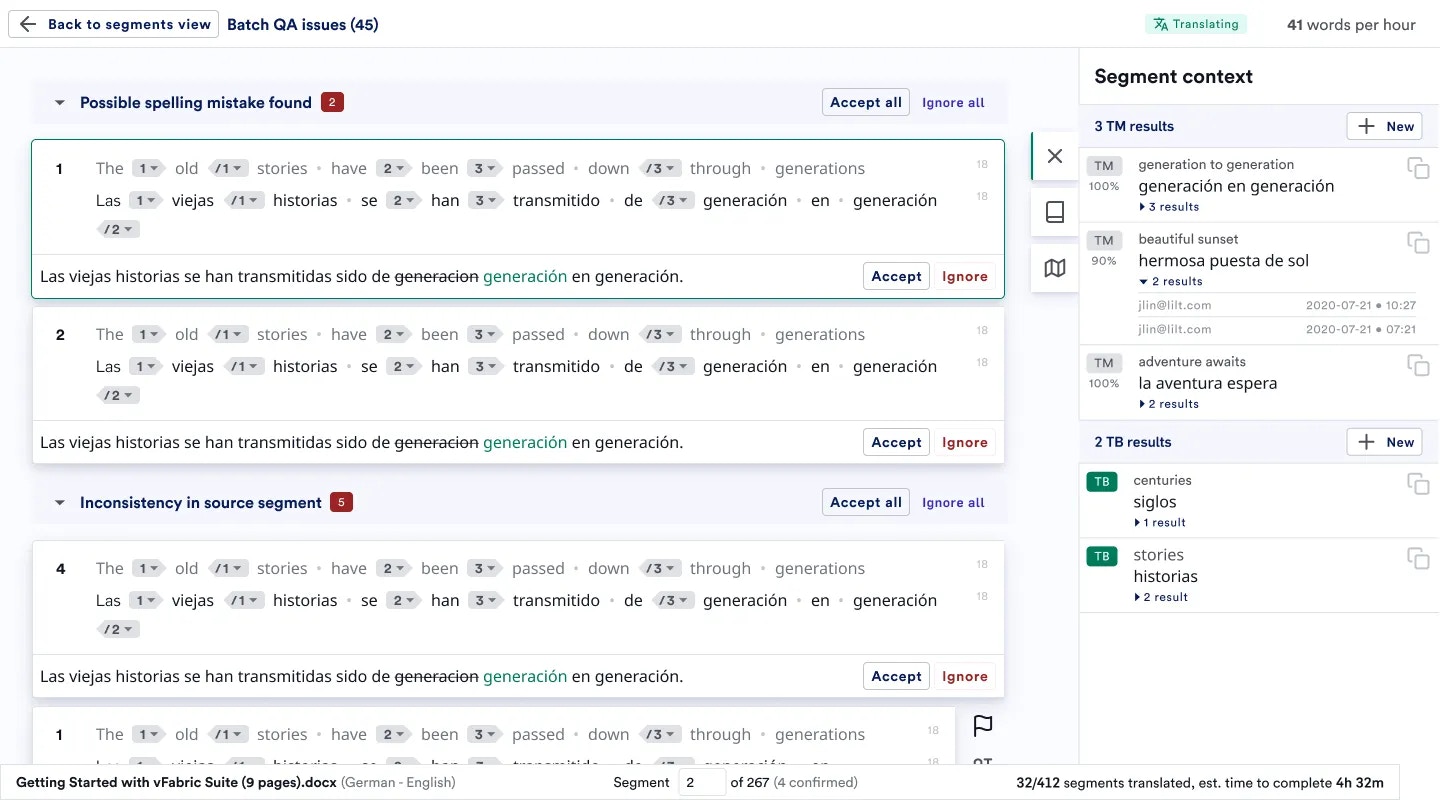Click the segment number input field

(702, 782)
